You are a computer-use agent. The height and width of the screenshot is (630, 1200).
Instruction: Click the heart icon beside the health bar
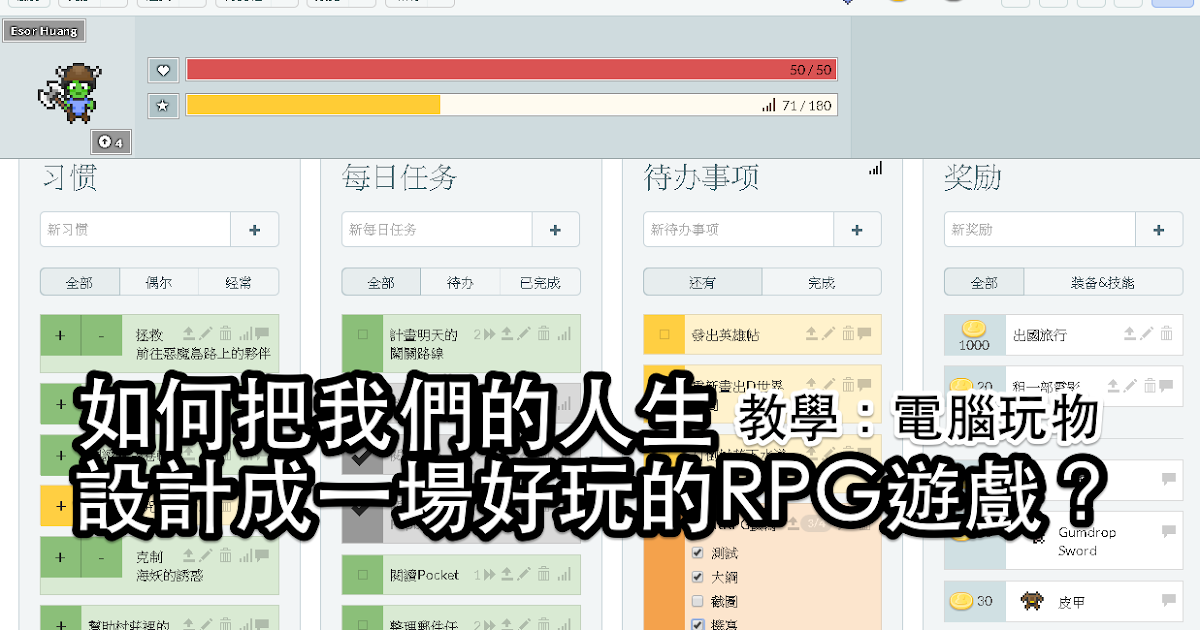pyautogui.click(x=163, y=70)
